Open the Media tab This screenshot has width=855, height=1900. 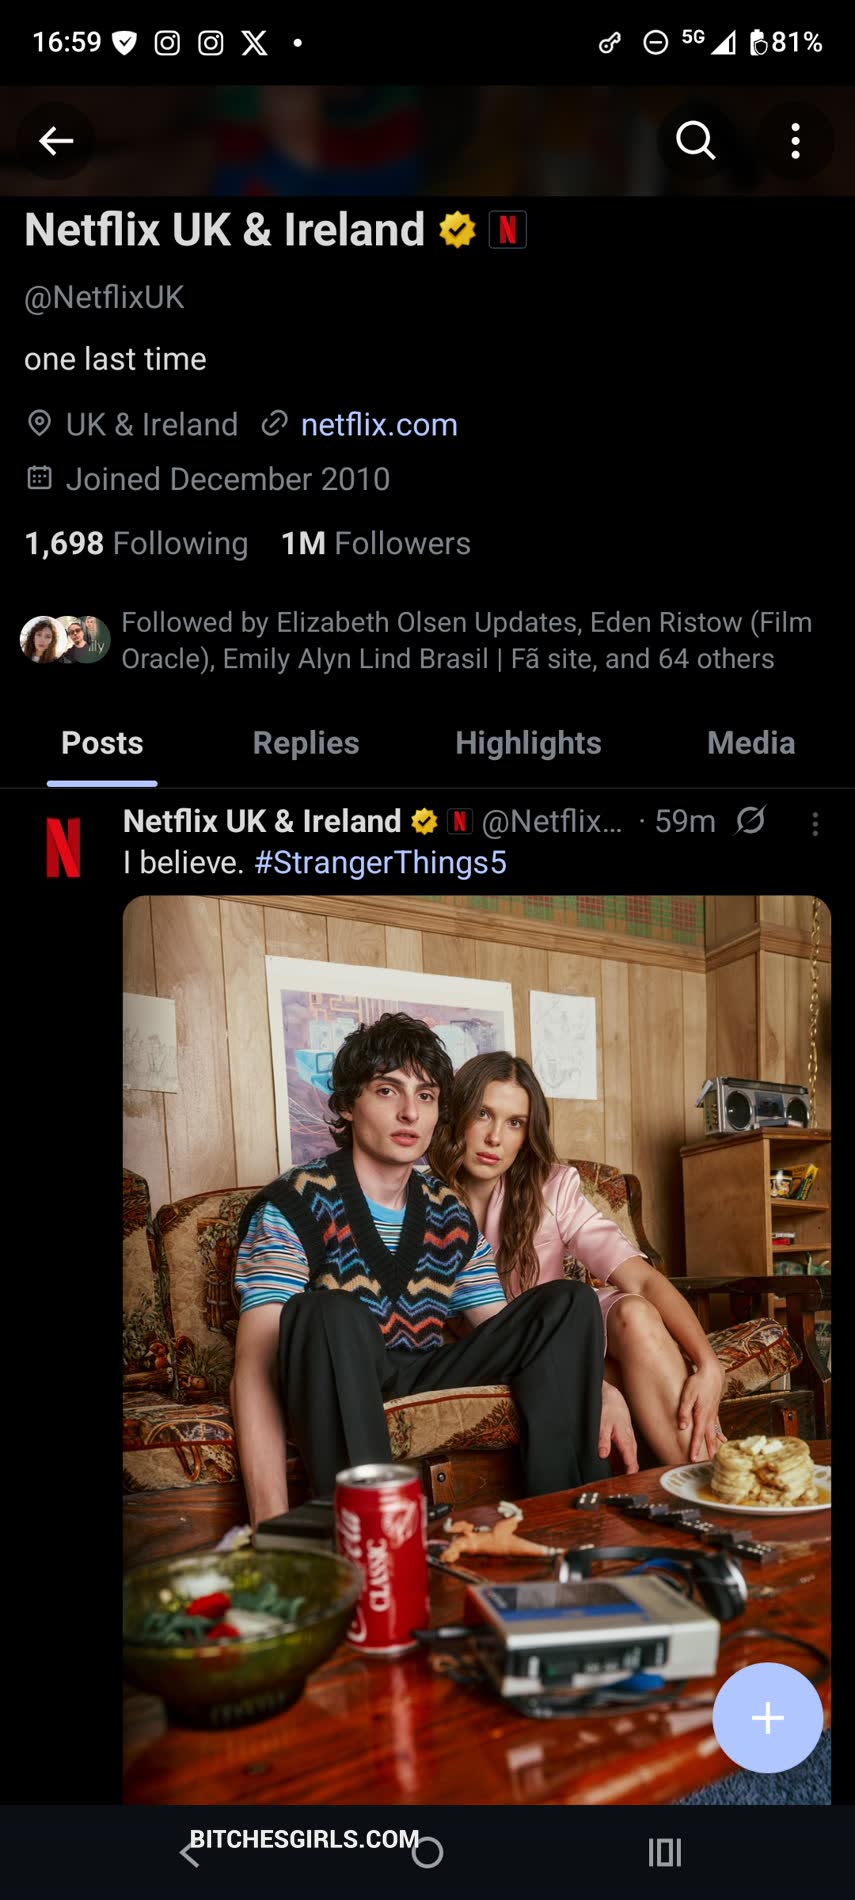click(x=751, y=743)
